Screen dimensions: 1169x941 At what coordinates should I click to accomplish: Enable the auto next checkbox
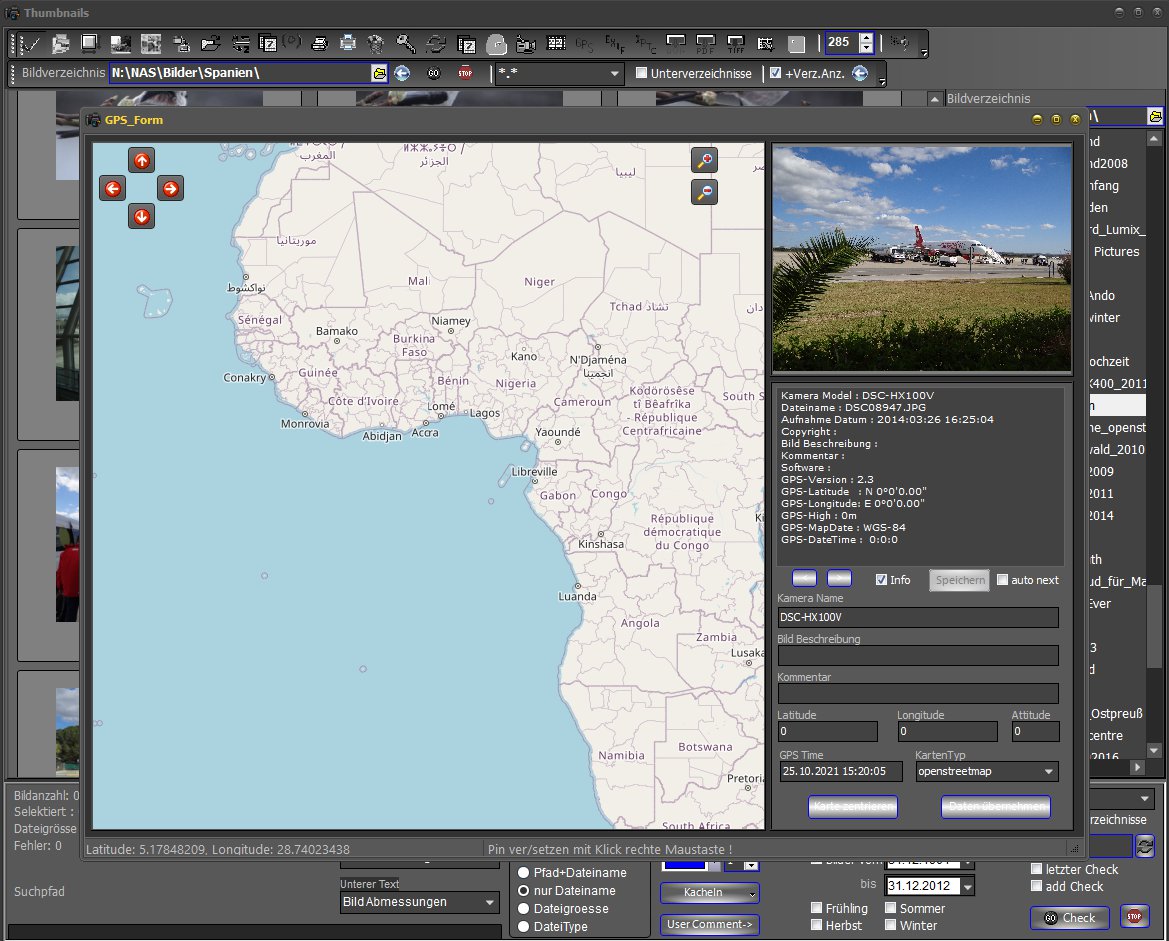click(1003, 580)
